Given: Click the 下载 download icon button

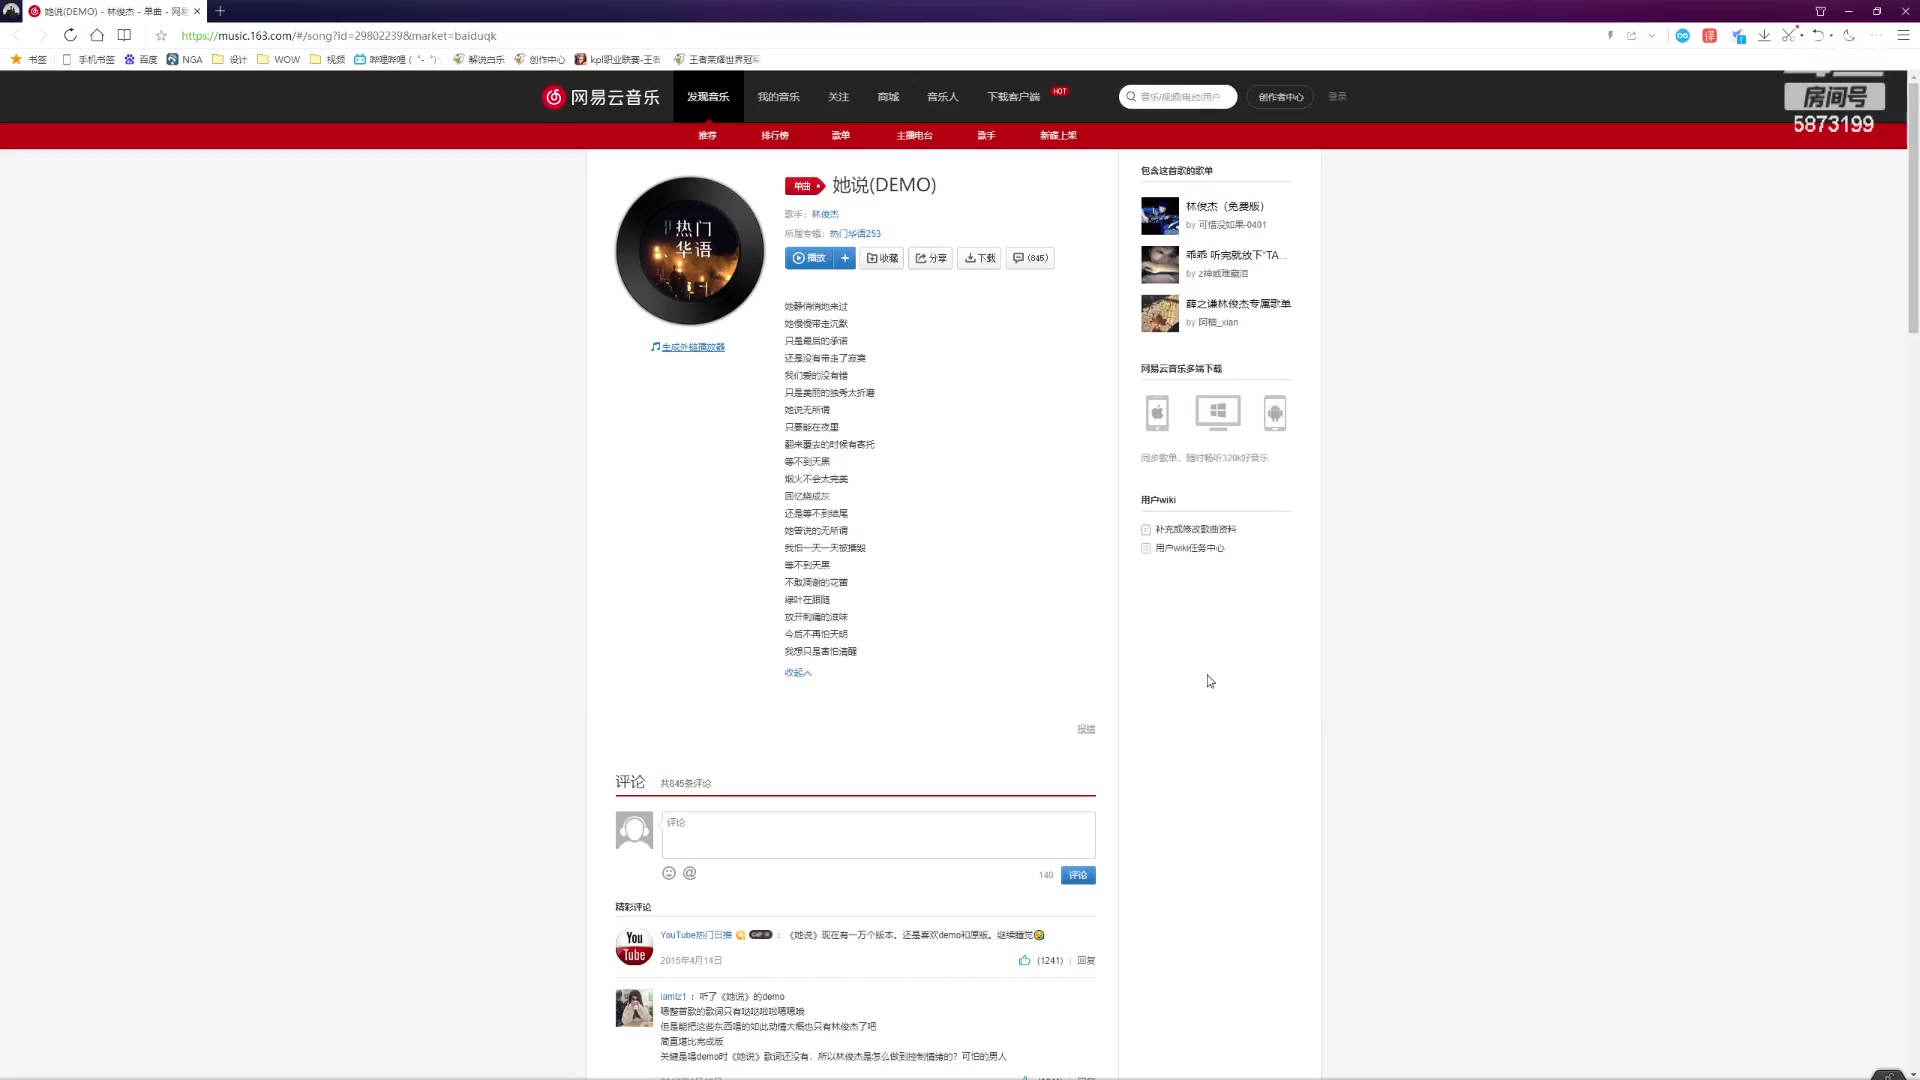Looking at the screenshot, I should point(980,258).
